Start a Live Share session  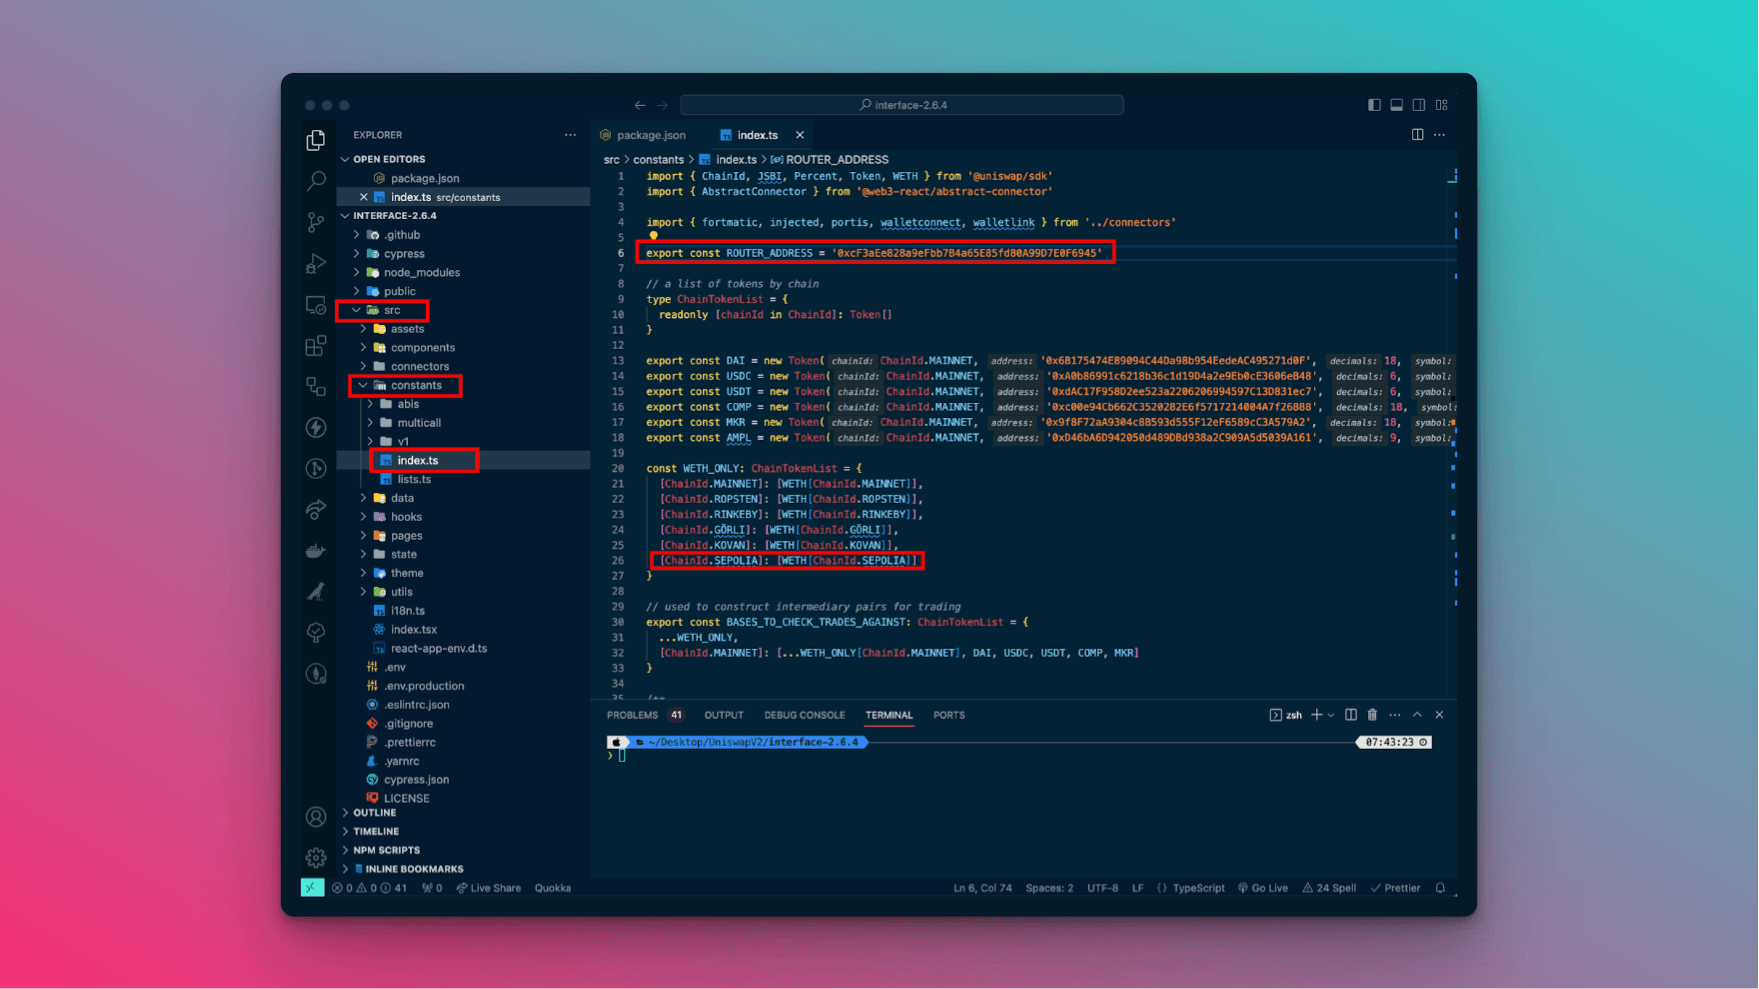tap(489, 887)
